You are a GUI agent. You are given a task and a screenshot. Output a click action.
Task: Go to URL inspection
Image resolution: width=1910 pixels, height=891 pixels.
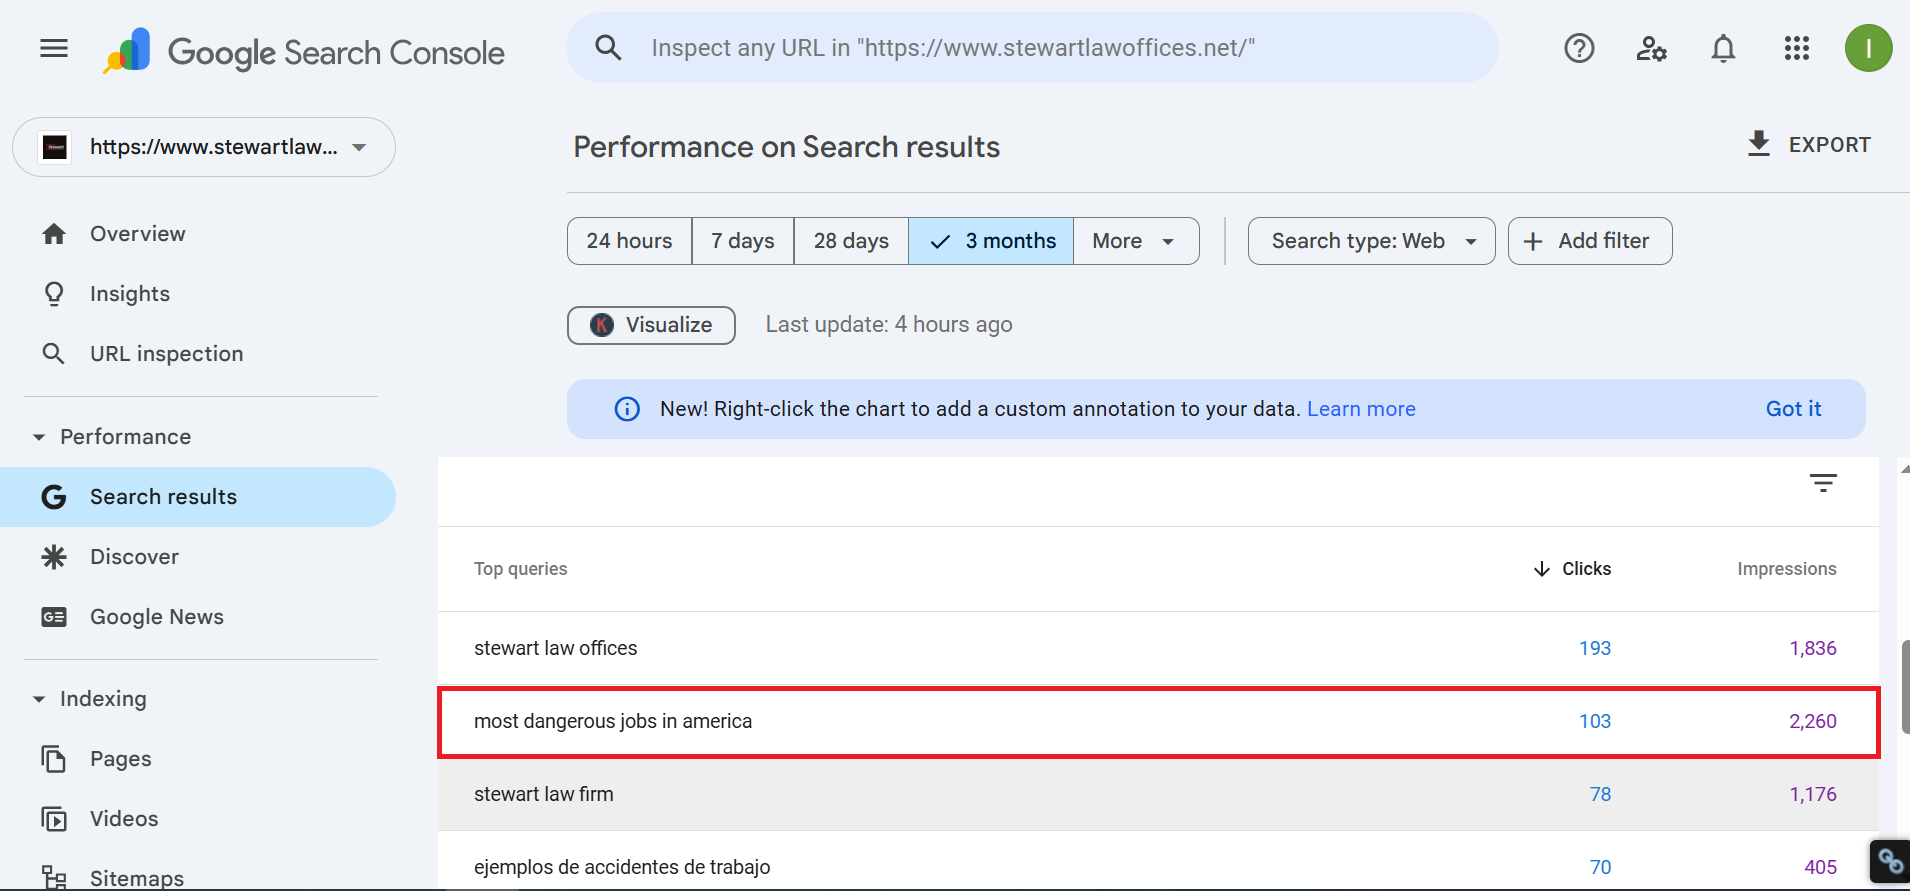[198, 354]
